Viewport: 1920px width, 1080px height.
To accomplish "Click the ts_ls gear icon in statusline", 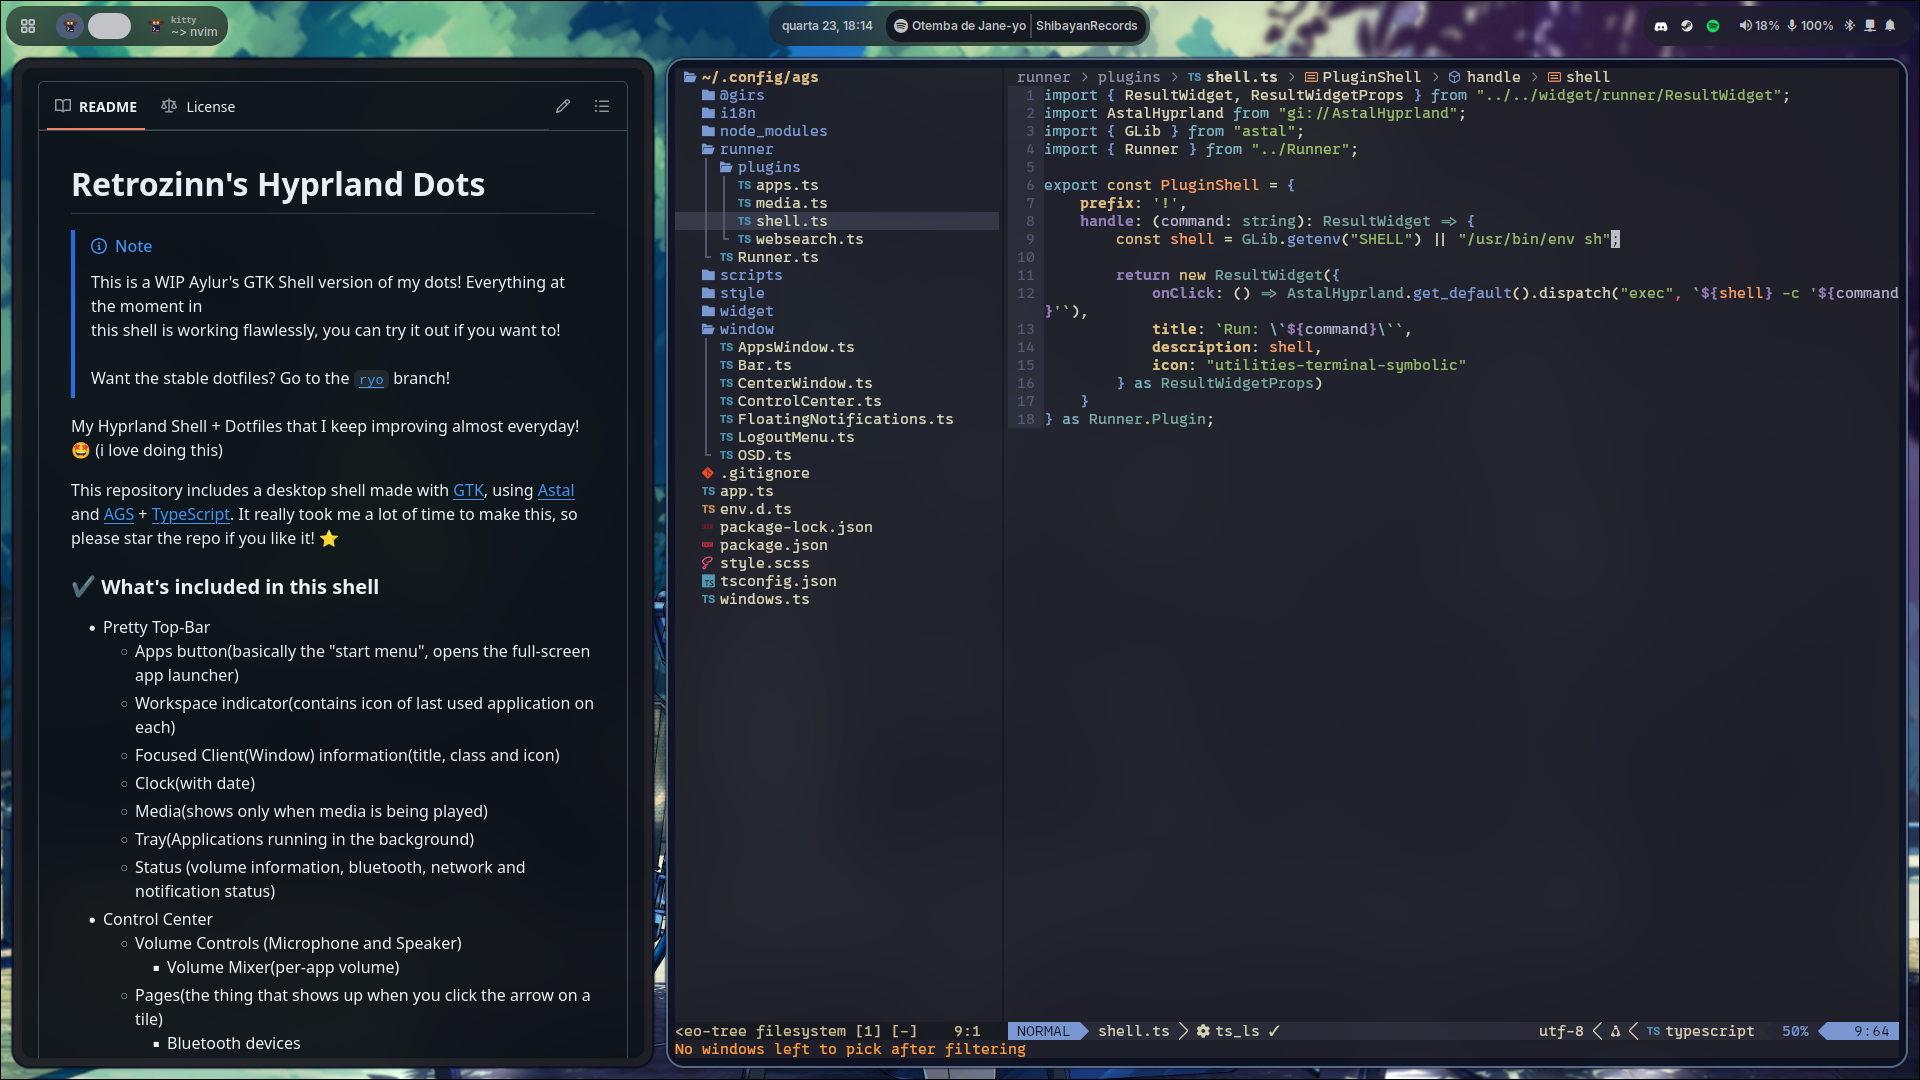I will click(x=1203, y=1031).
